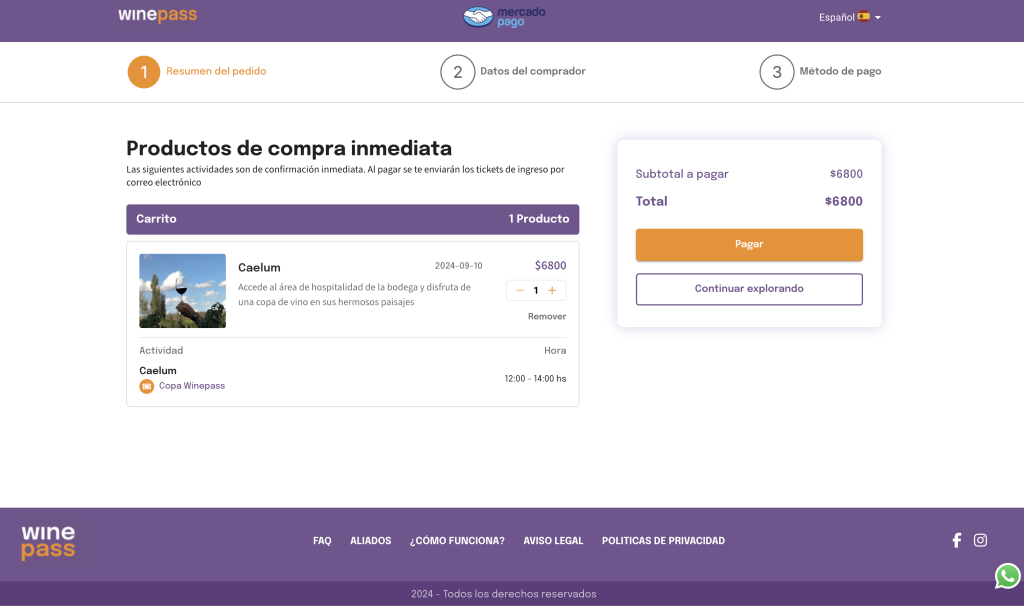Viewport: 1024px width, 606px height.
Task: Remove Caelum from the cart
Action: (547, 316)
